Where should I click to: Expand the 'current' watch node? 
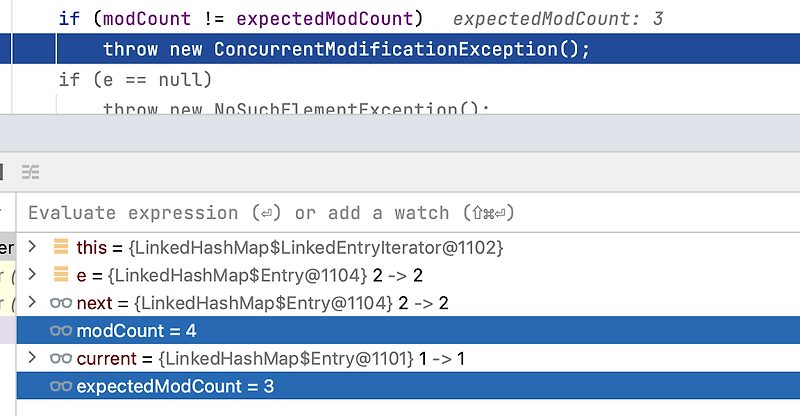pos(32,358)
